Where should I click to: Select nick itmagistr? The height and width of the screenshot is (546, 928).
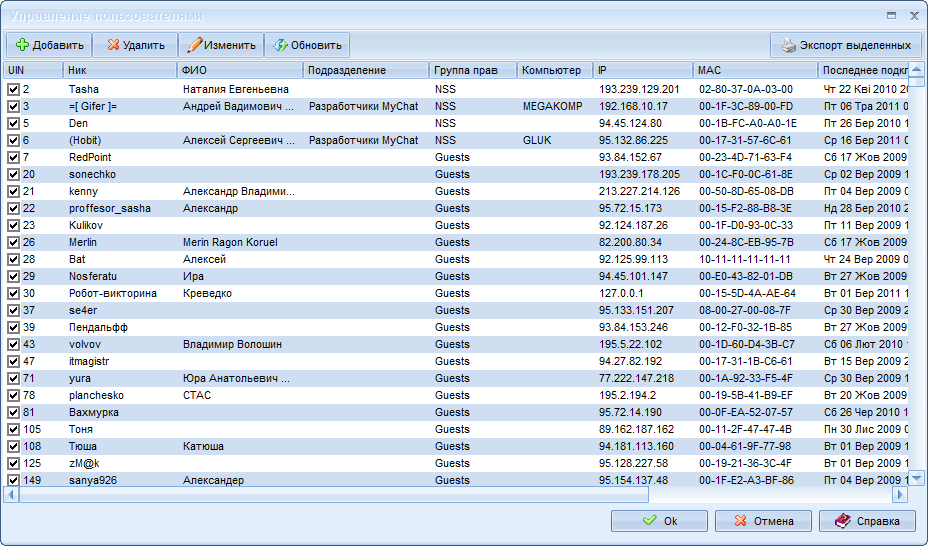pos(89,361)
